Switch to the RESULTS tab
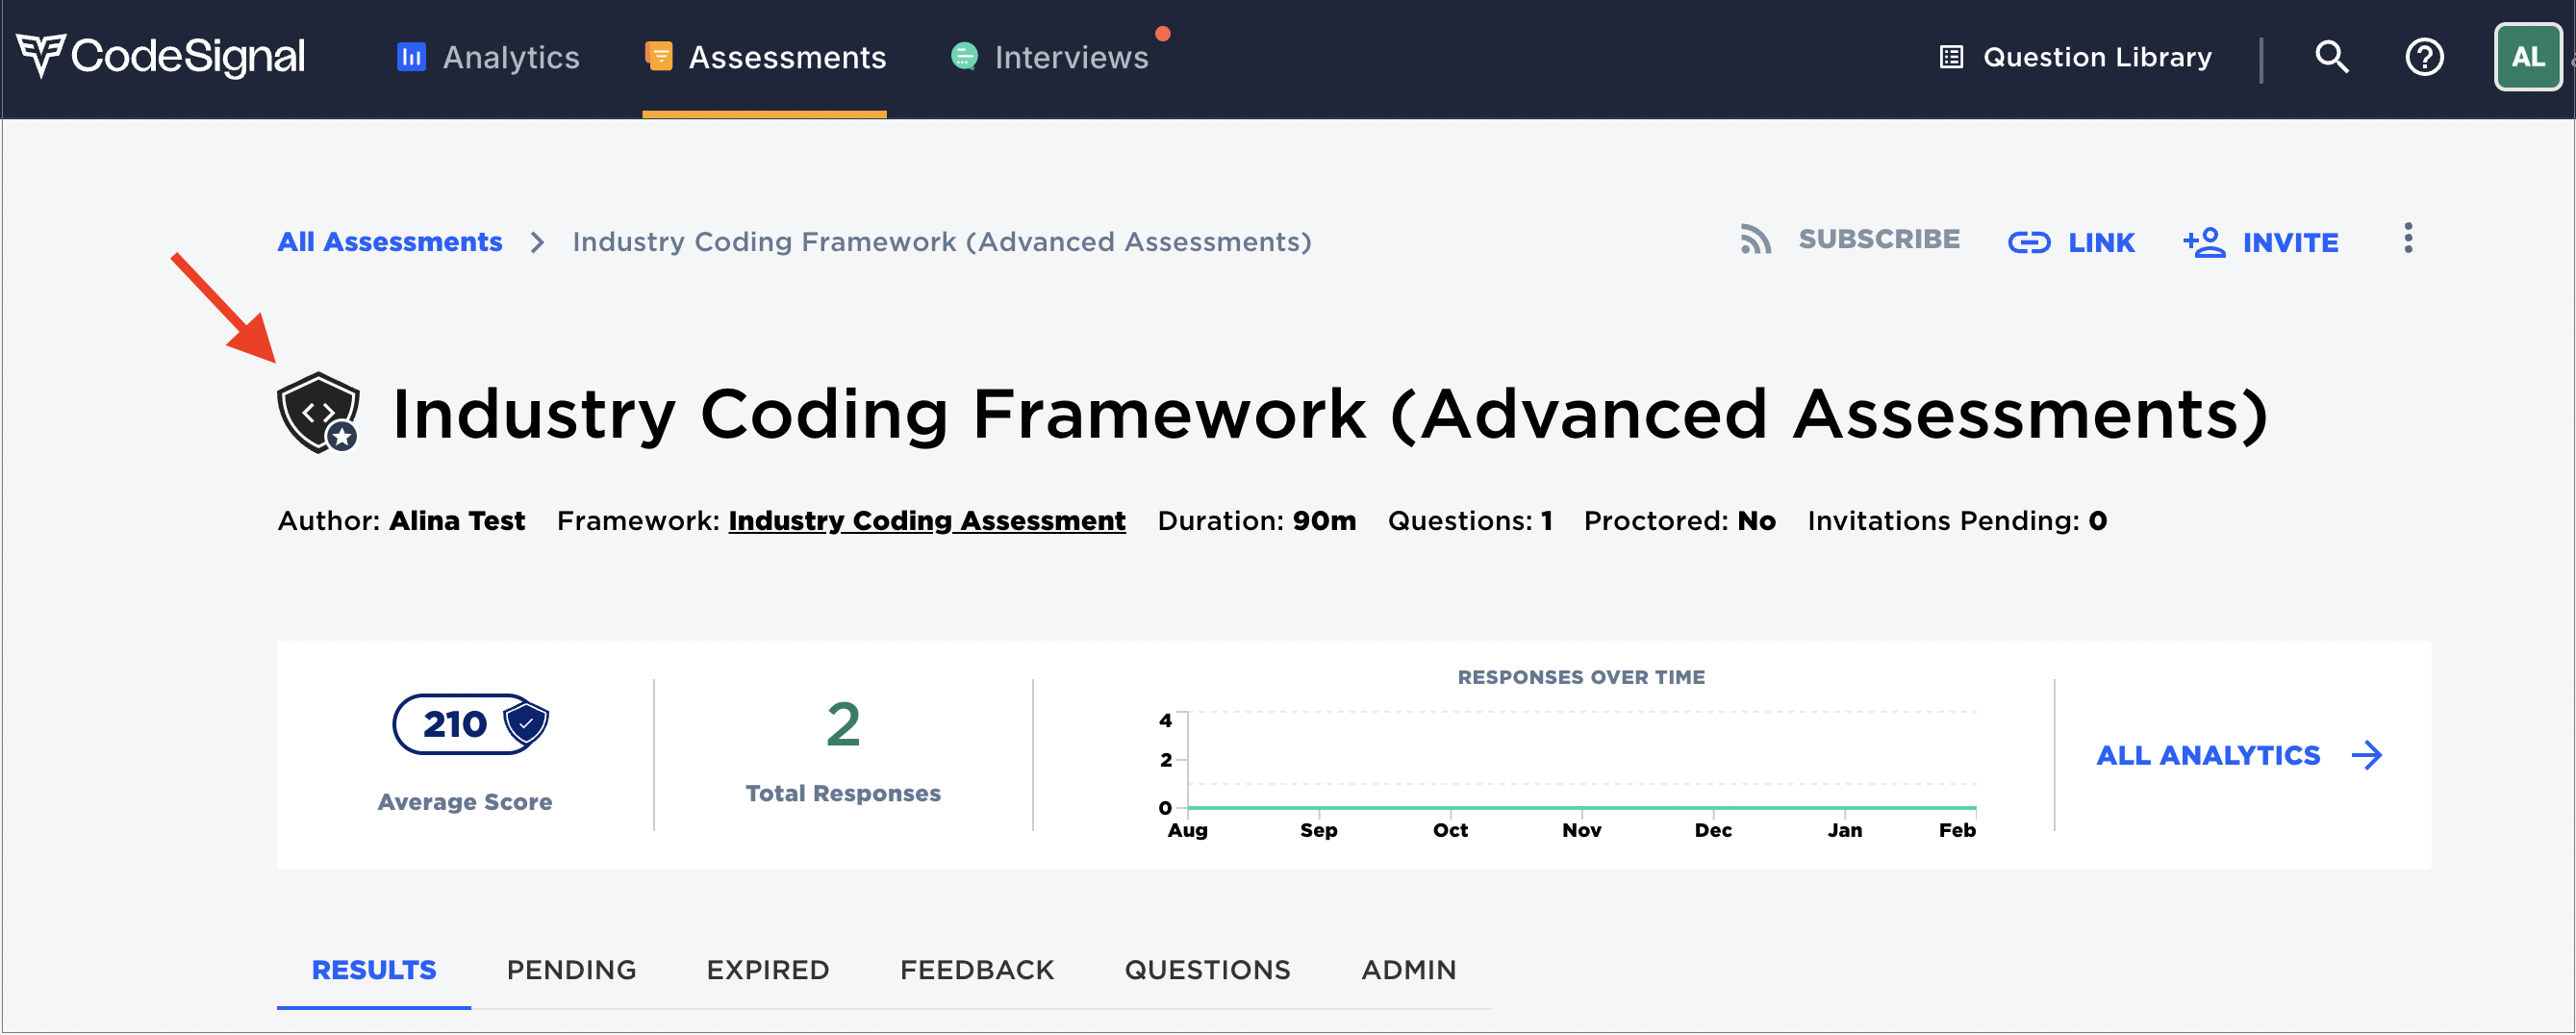This screenshot has width=2576, height=1035. [x=373, y=970]
